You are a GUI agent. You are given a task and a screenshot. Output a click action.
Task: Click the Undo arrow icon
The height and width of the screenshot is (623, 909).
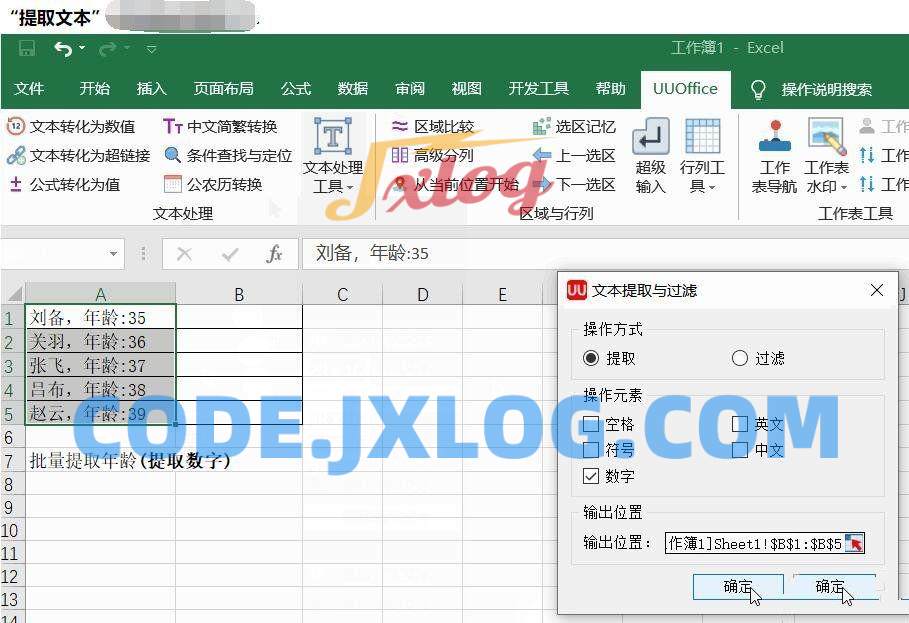click(x=63, y=48)
